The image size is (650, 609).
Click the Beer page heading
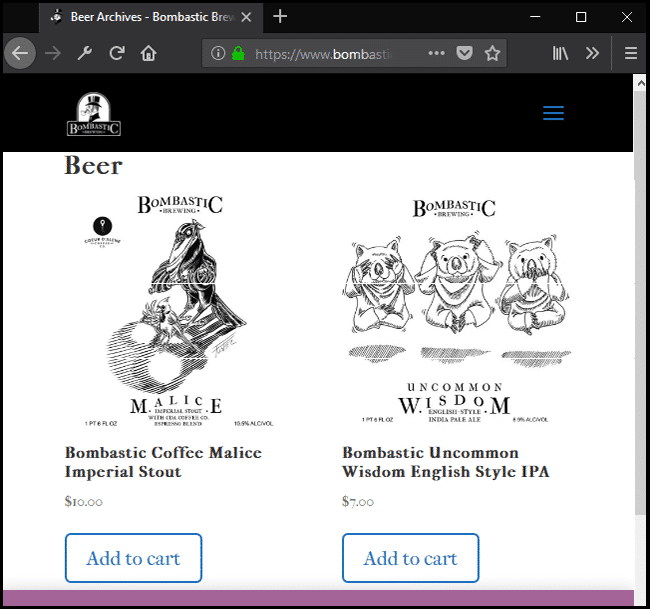[x=93, y=166]
